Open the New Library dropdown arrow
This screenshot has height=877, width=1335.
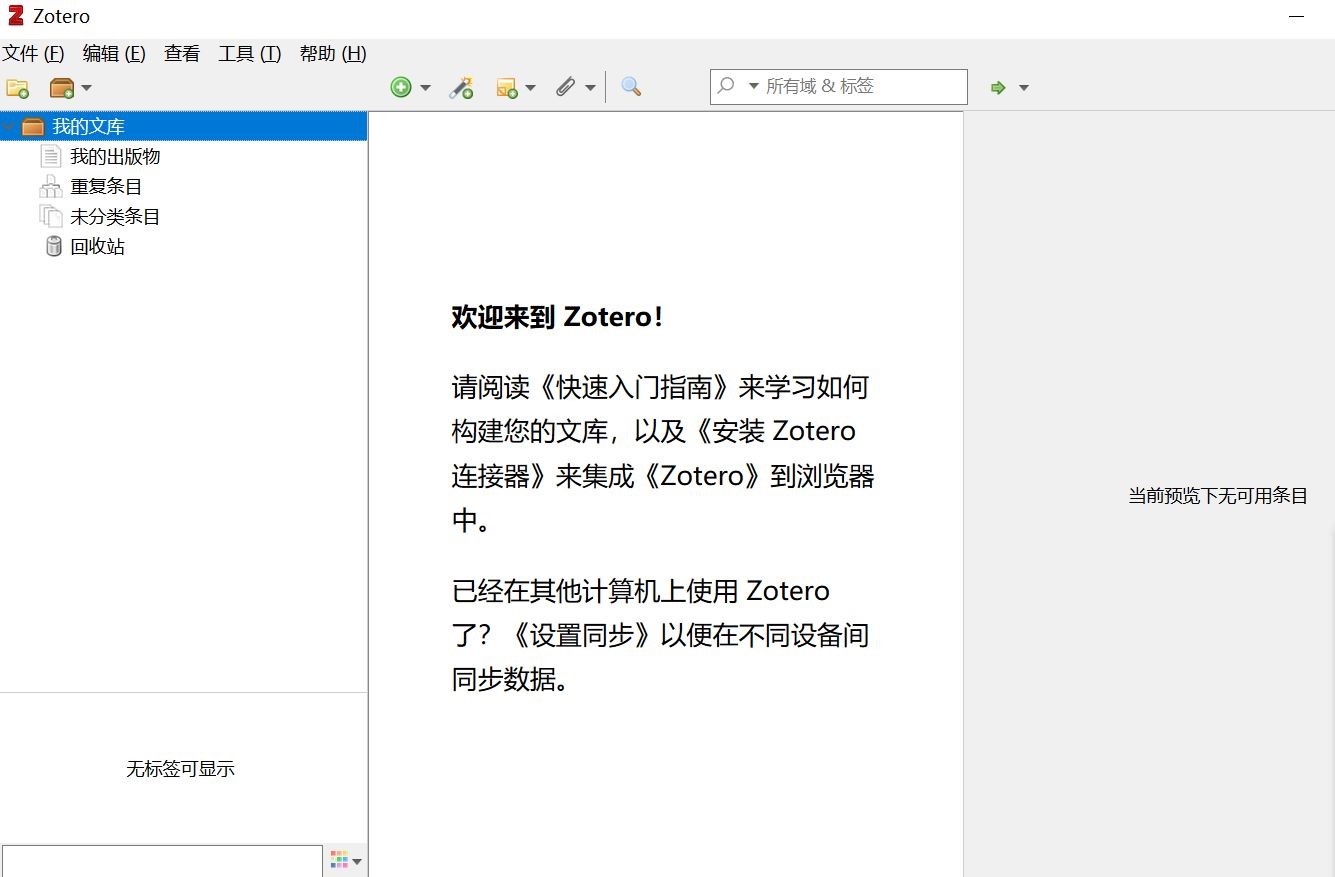point(86,88)
